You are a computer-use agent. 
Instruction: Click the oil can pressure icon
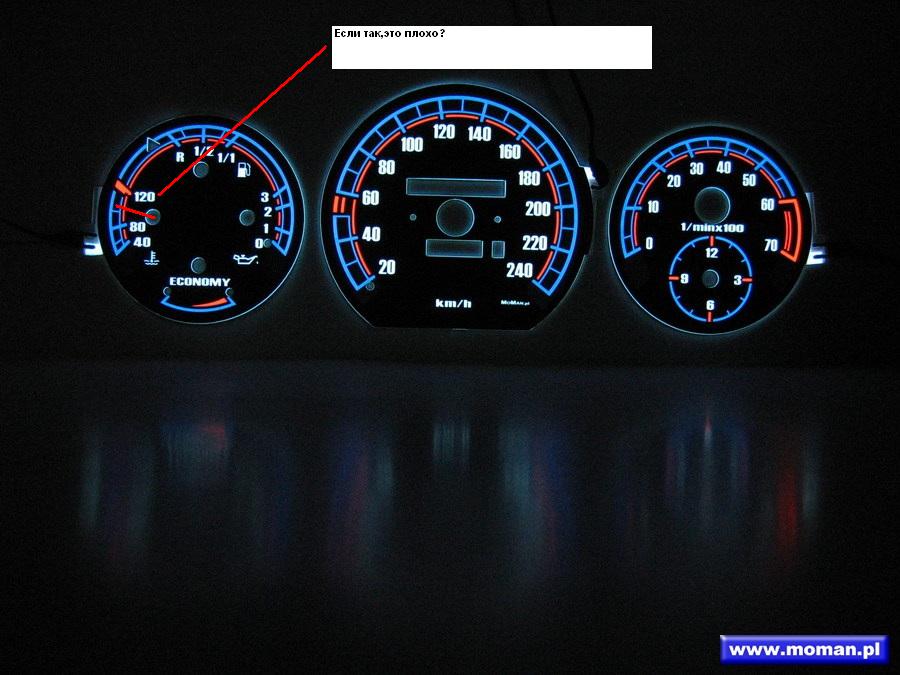[x=245, y=258]
